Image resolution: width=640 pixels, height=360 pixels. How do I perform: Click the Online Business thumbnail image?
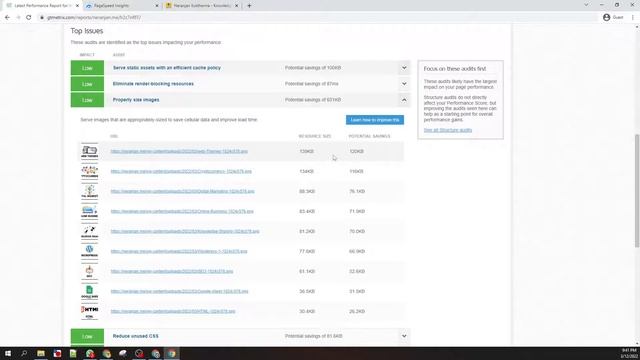click(x=89, y=211)
